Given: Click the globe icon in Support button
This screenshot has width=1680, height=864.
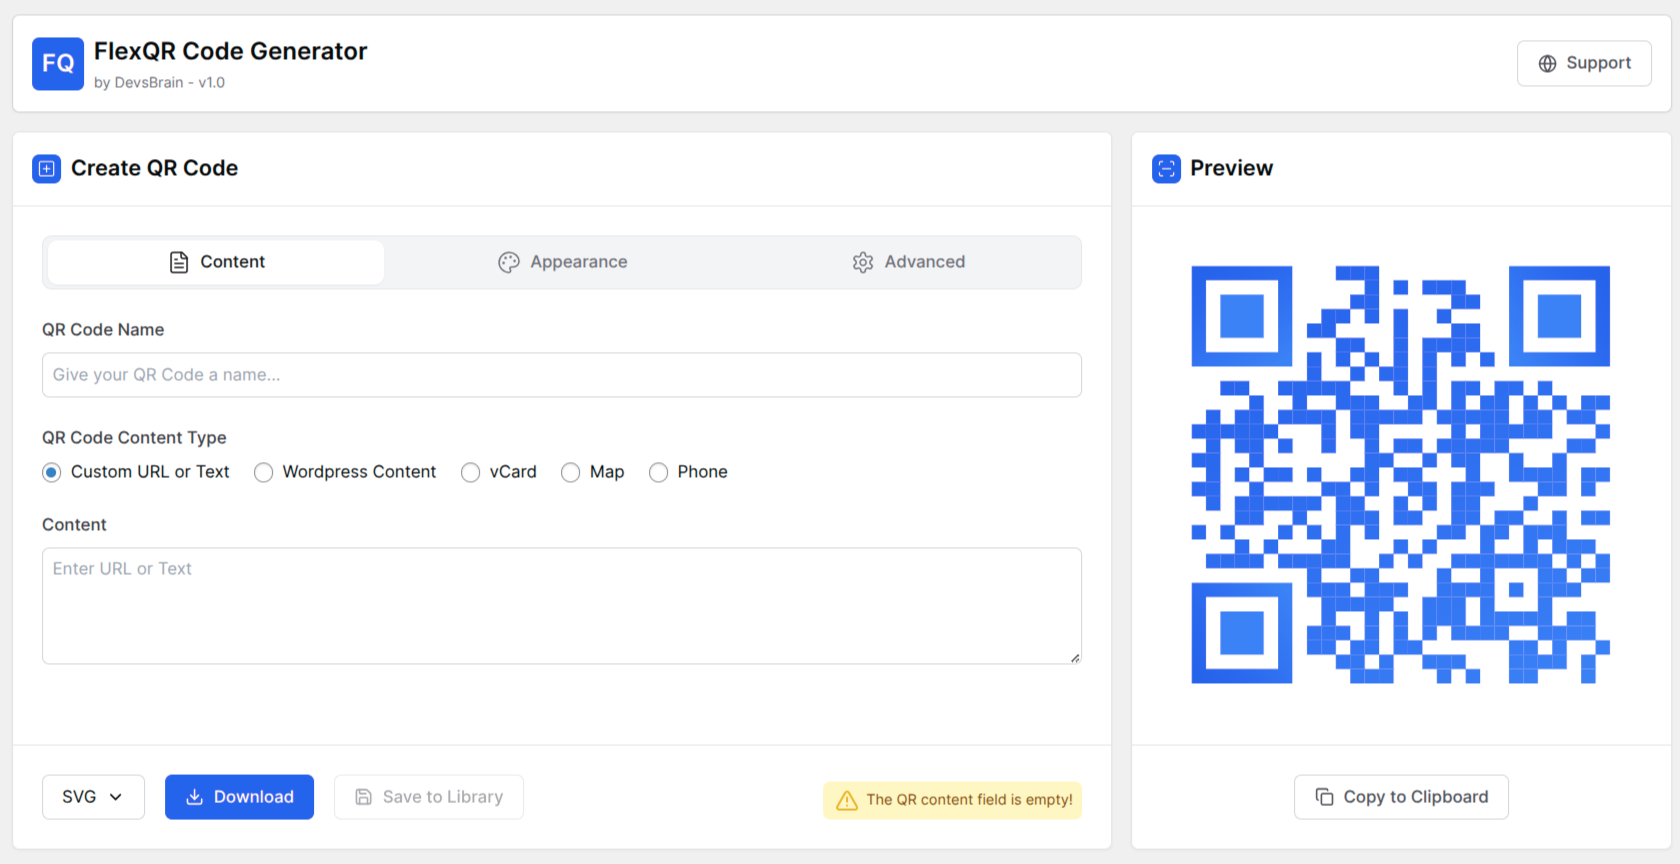Looking at the screenshot, I should (1547, 64).
